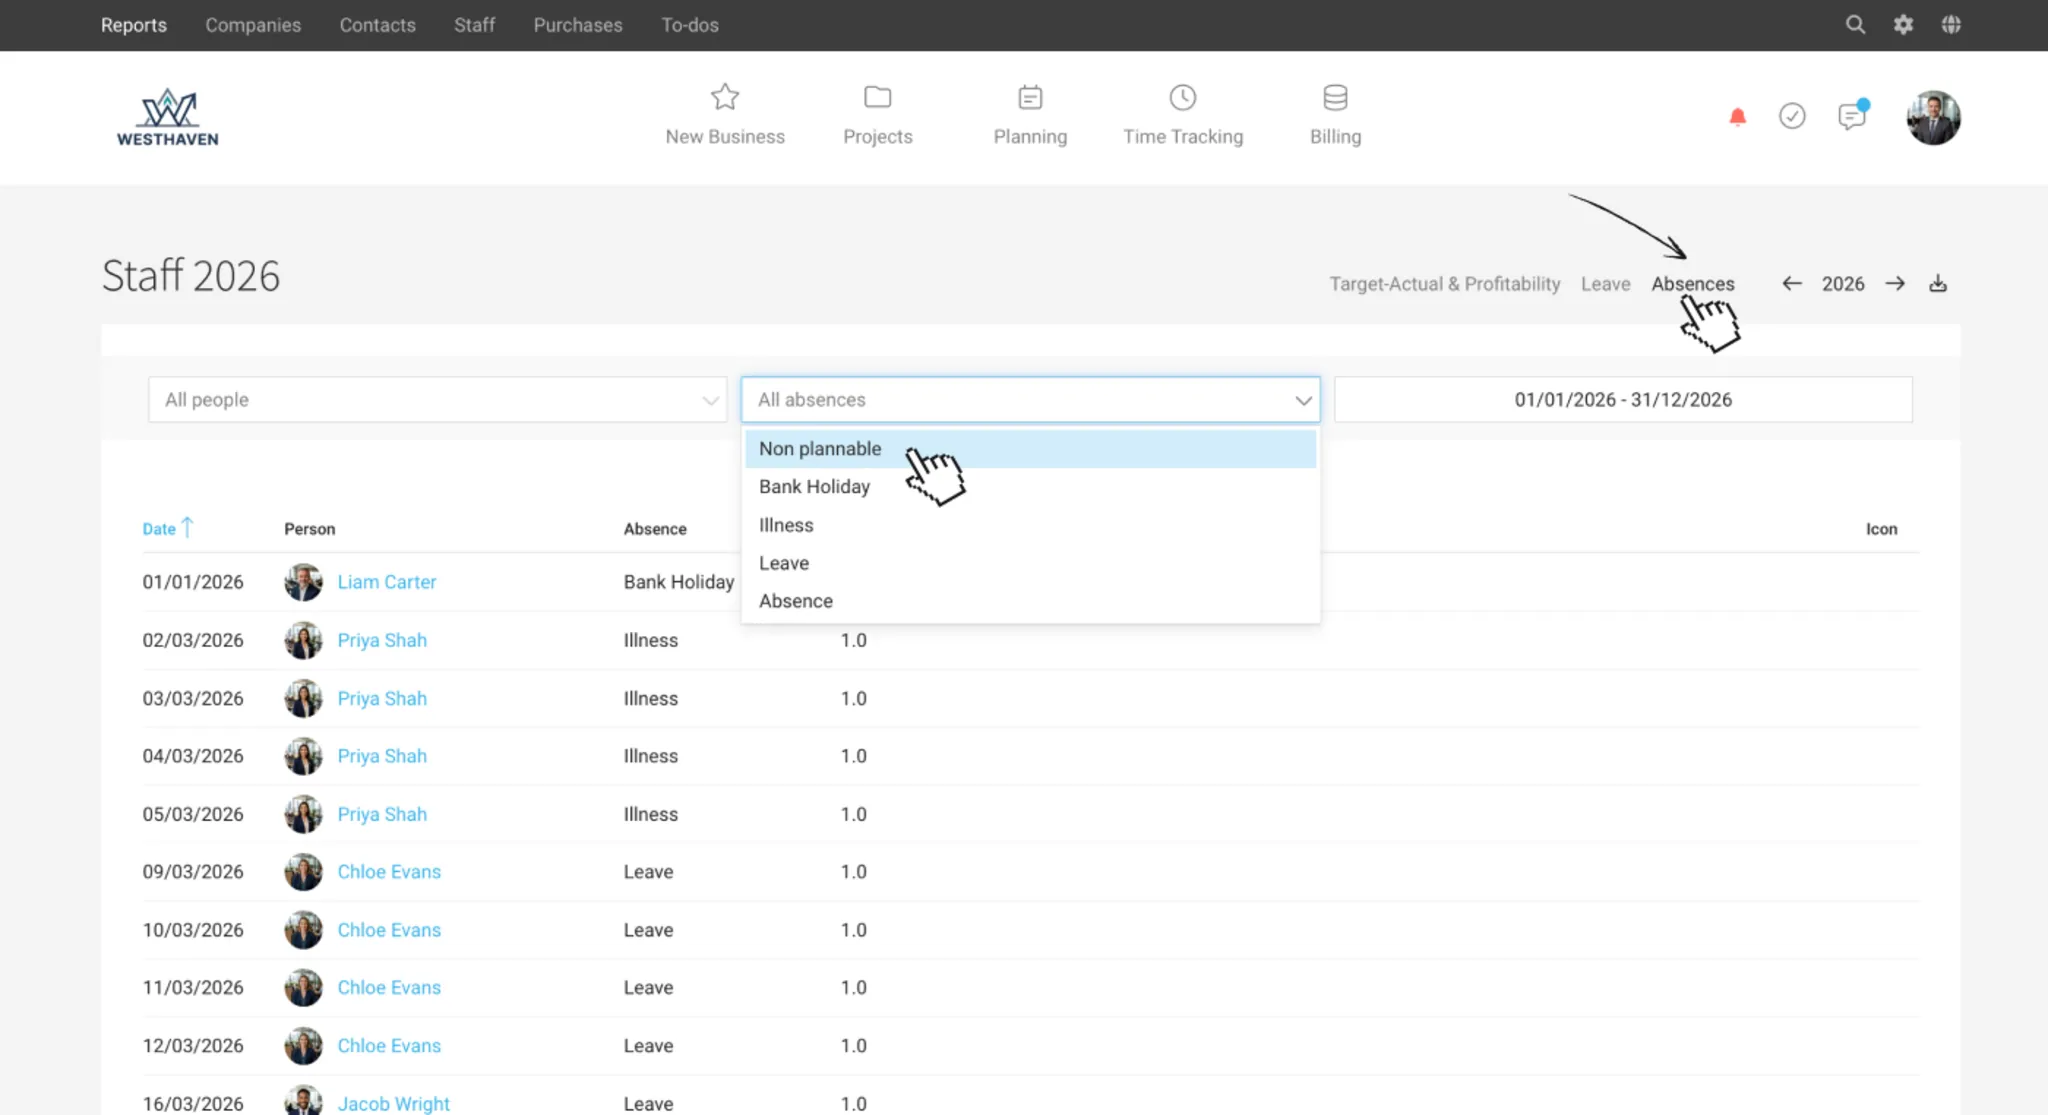The width and height of the screenshot is (2048, 1115).
Task: Select Leave option in dropdown list
Action: click(1030, 563)
